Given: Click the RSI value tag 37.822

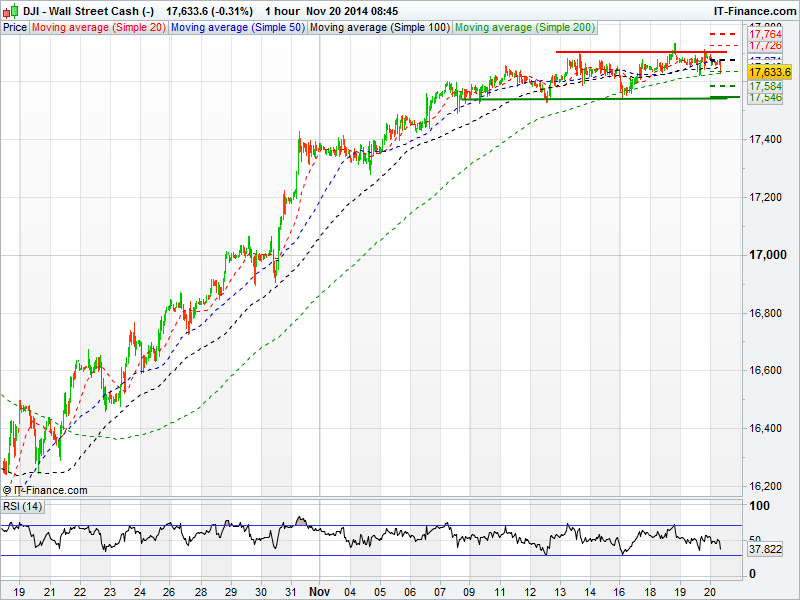Looking at the screenshot, I should click(x=766, y=549).
